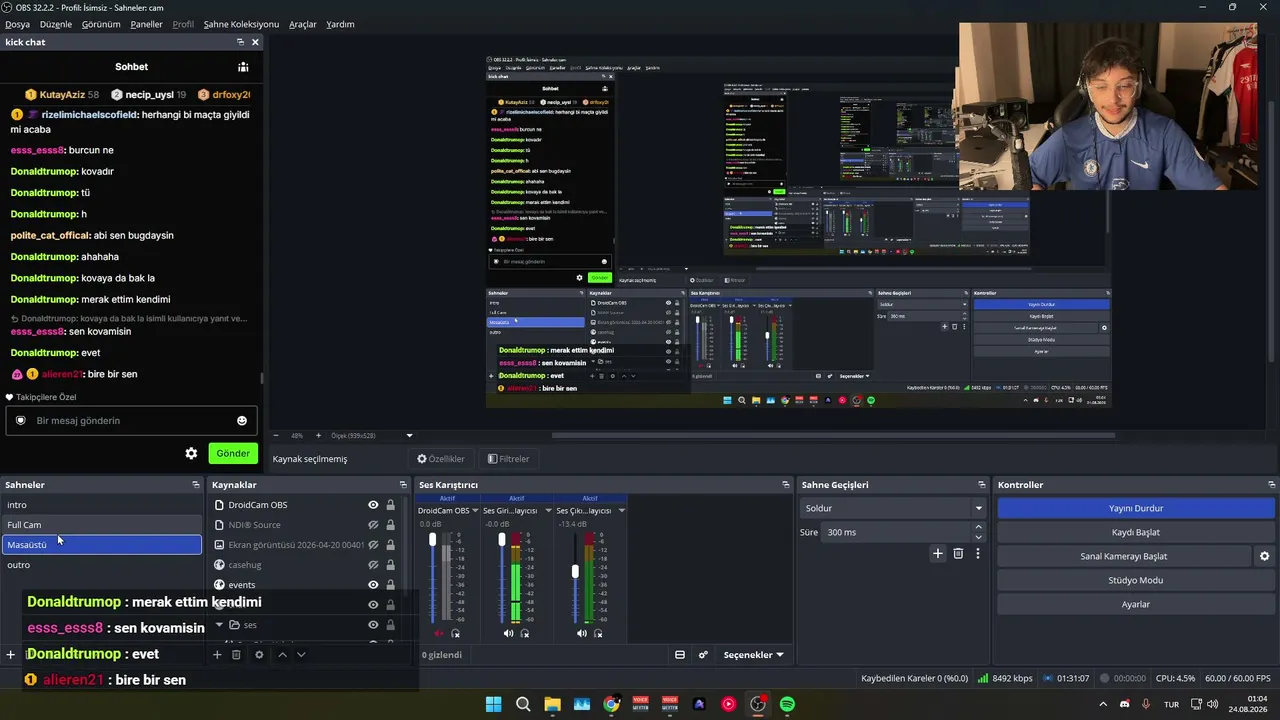This screenshot has width=1280, height=720.
Task: Undock the Sahne Geçişleri panel
Action: click(x=984, y=485)
